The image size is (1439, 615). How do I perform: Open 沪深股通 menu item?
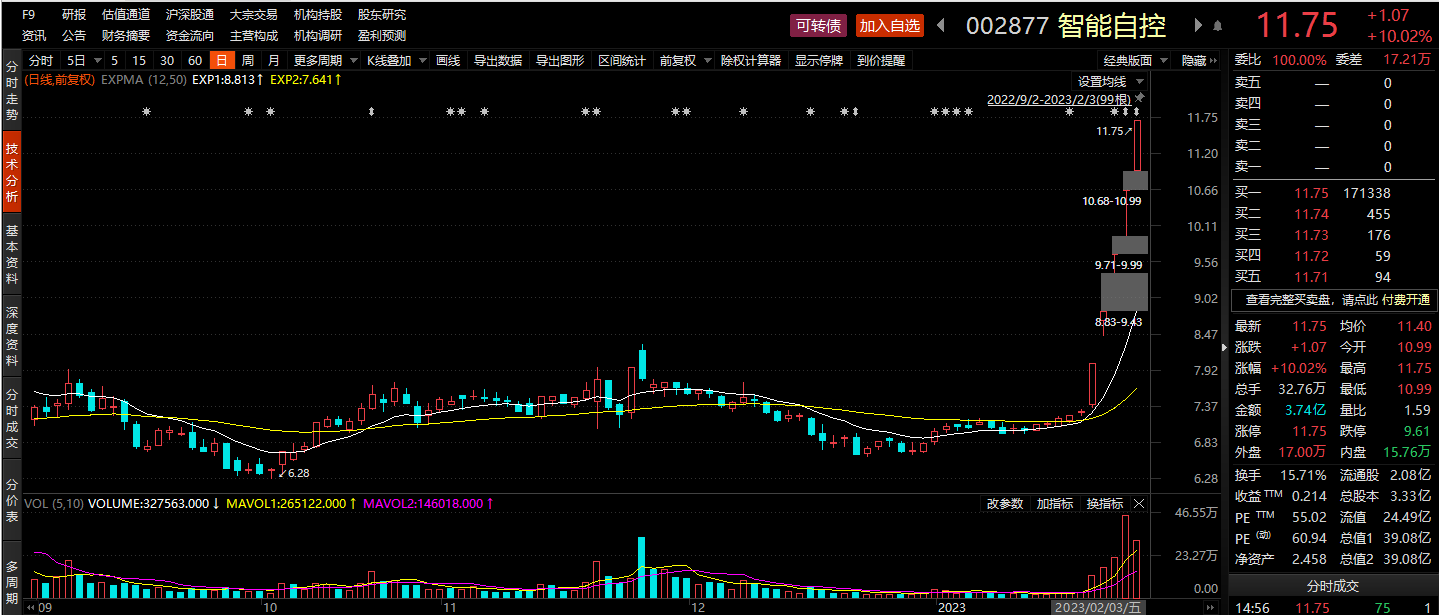(190, 15)
